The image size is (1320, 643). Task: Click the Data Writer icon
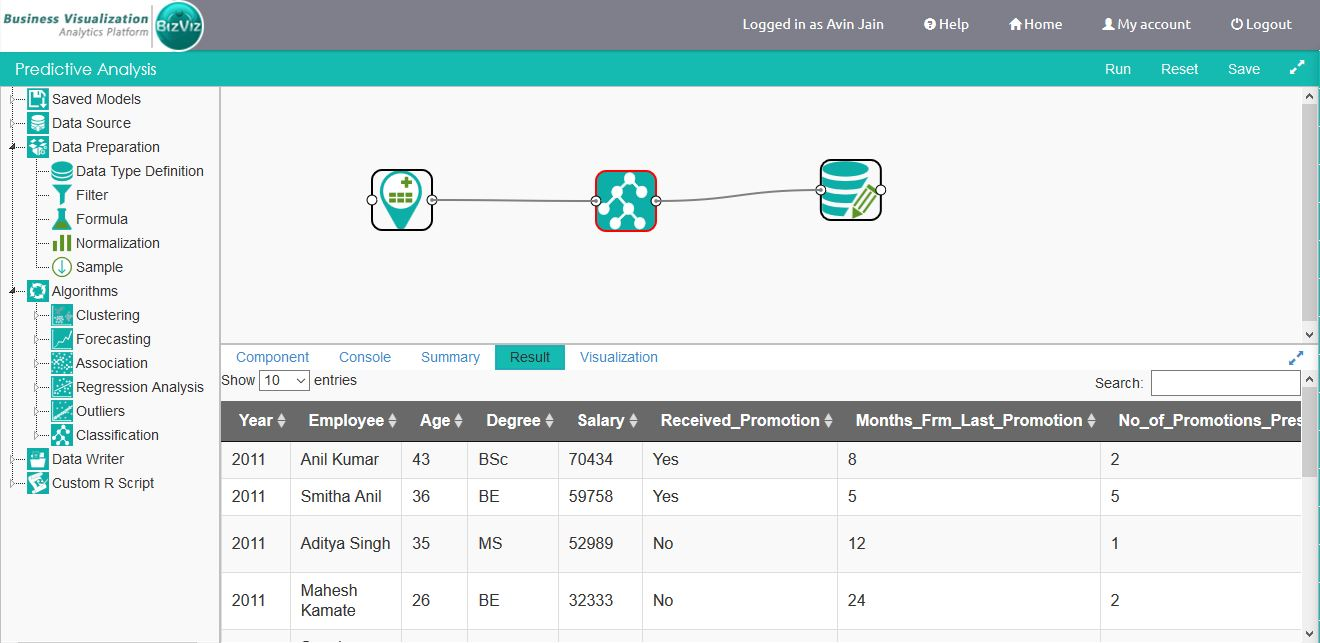point(38,459)
